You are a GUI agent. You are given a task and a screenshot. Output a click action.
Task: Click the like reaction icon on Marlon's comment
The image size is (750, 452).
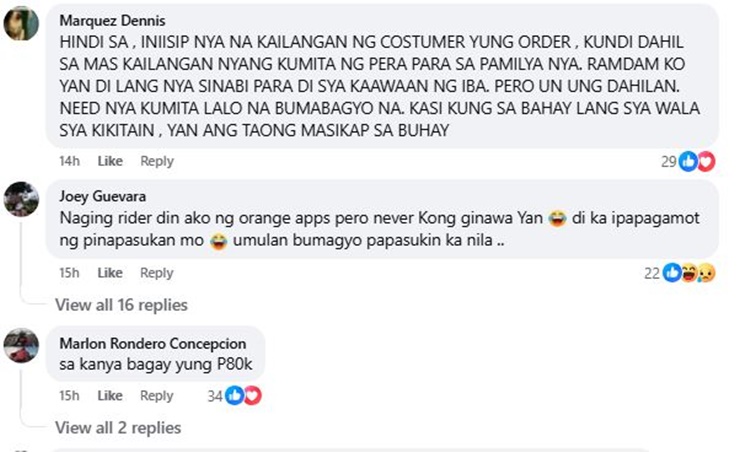[234, 396]
